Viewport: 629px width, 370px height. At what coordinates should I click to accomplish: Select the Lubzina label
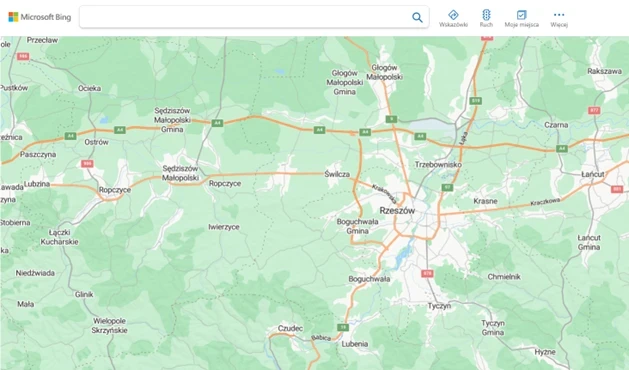37,184
